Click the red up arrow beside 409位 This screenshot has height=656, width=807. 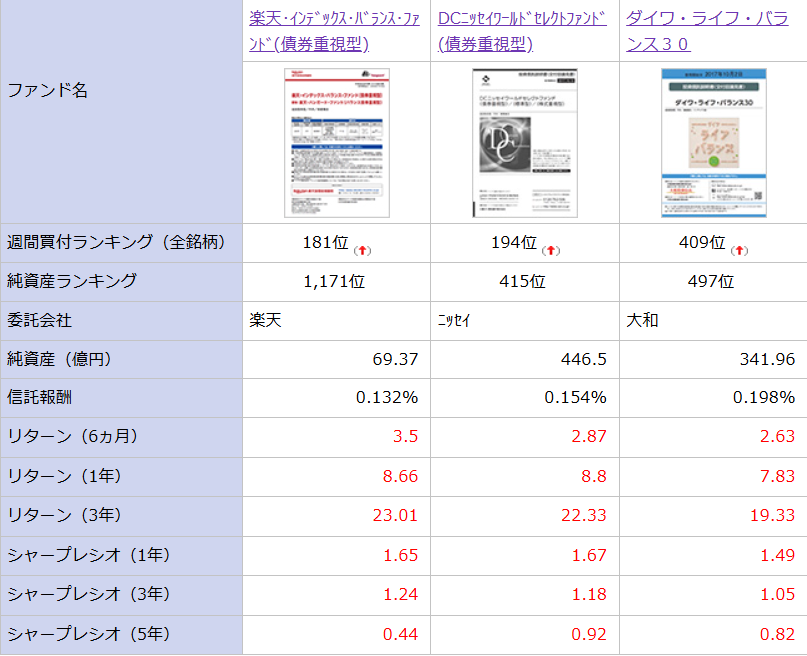(x=739, y=250)
